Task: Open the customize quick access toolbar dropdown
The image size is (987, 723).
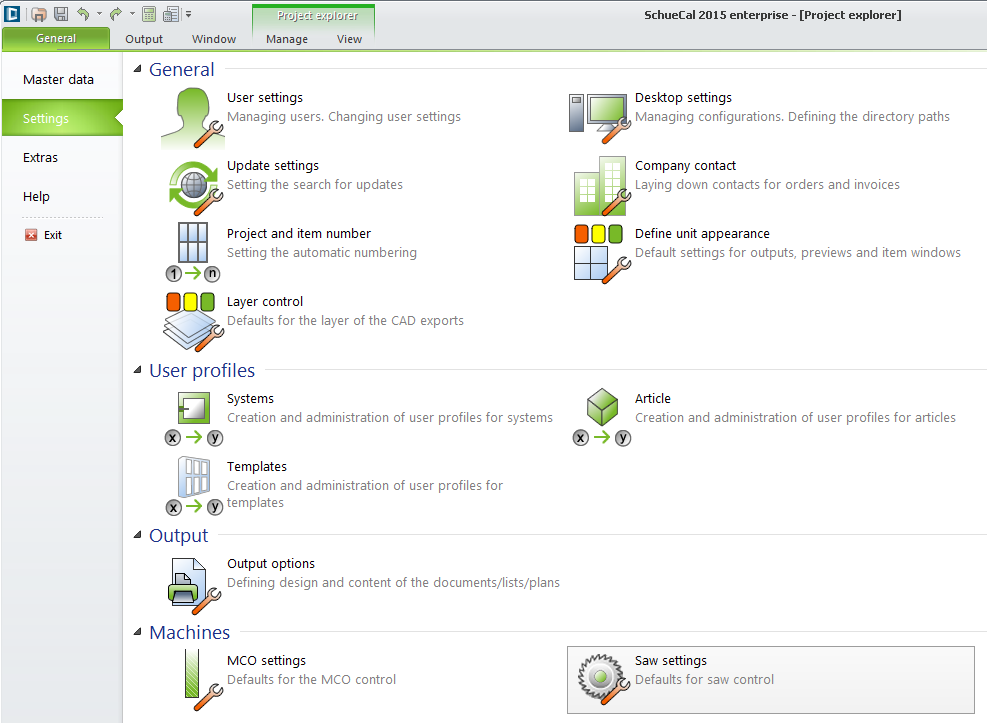Action: tap(189, 14)
